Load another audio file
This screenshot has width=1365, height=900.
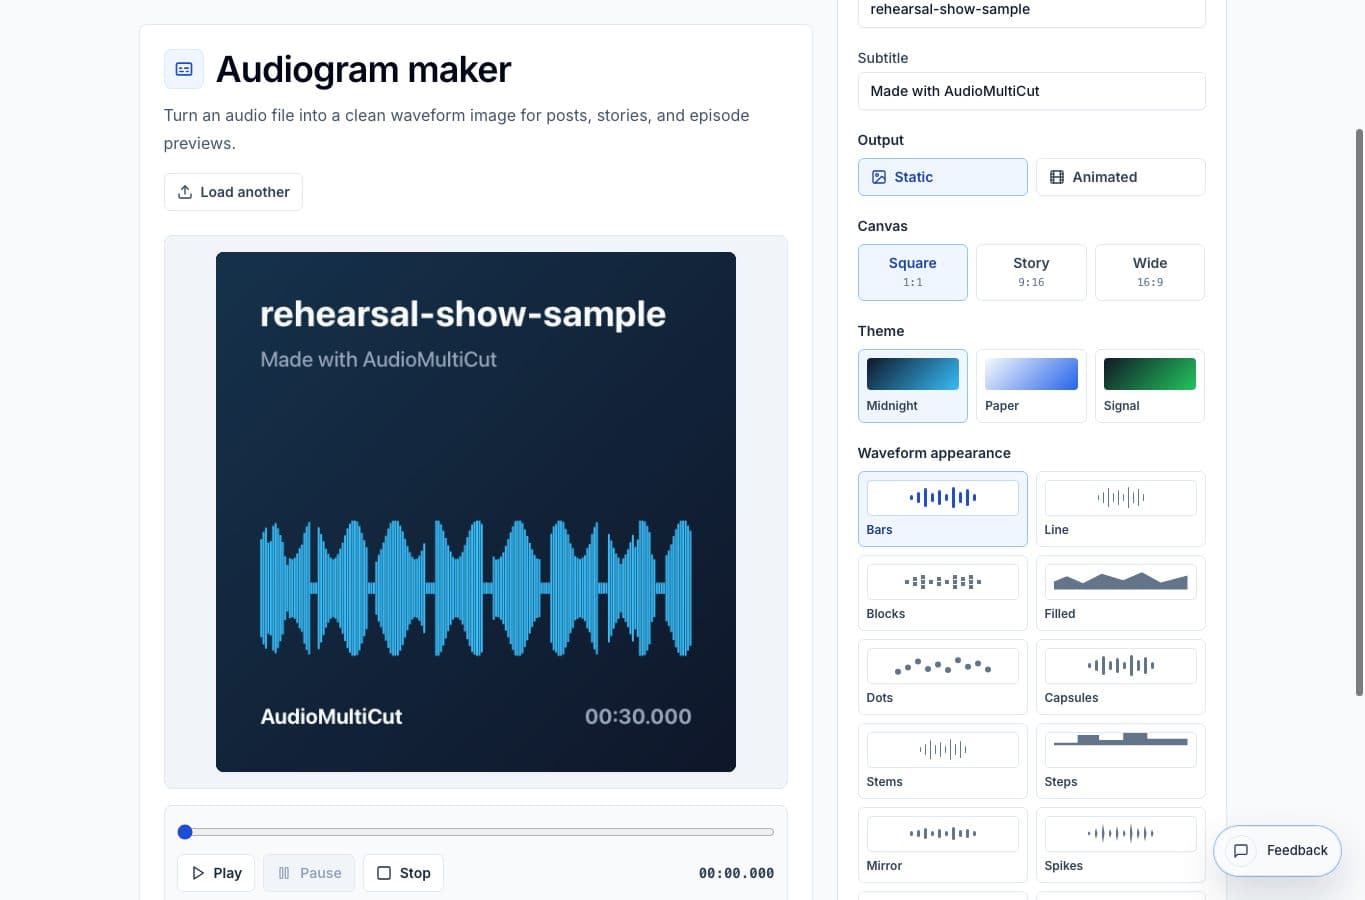point(233,192)
